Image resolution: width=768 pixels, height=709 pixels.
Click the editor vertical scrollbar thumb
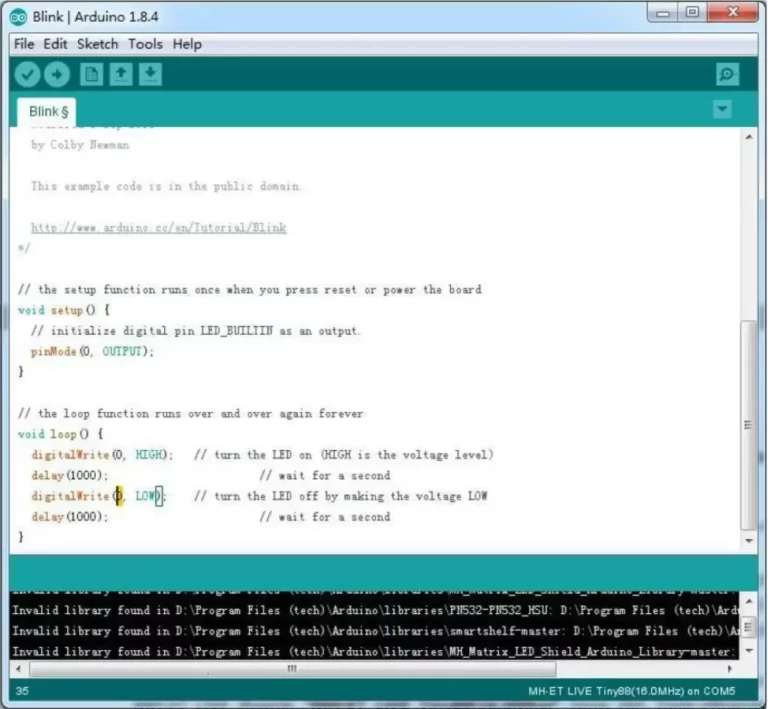(748, 425)
